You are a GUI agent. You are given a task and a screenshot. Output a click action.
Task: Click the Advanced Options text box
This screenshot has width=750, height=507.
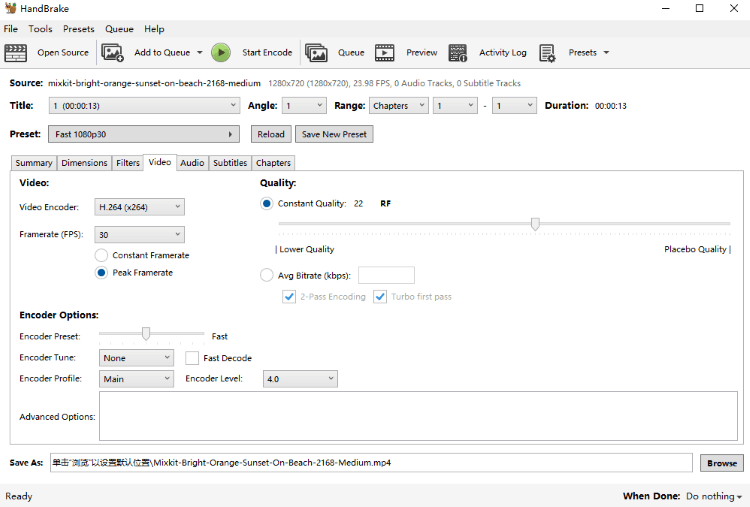(x=418, y=416)
